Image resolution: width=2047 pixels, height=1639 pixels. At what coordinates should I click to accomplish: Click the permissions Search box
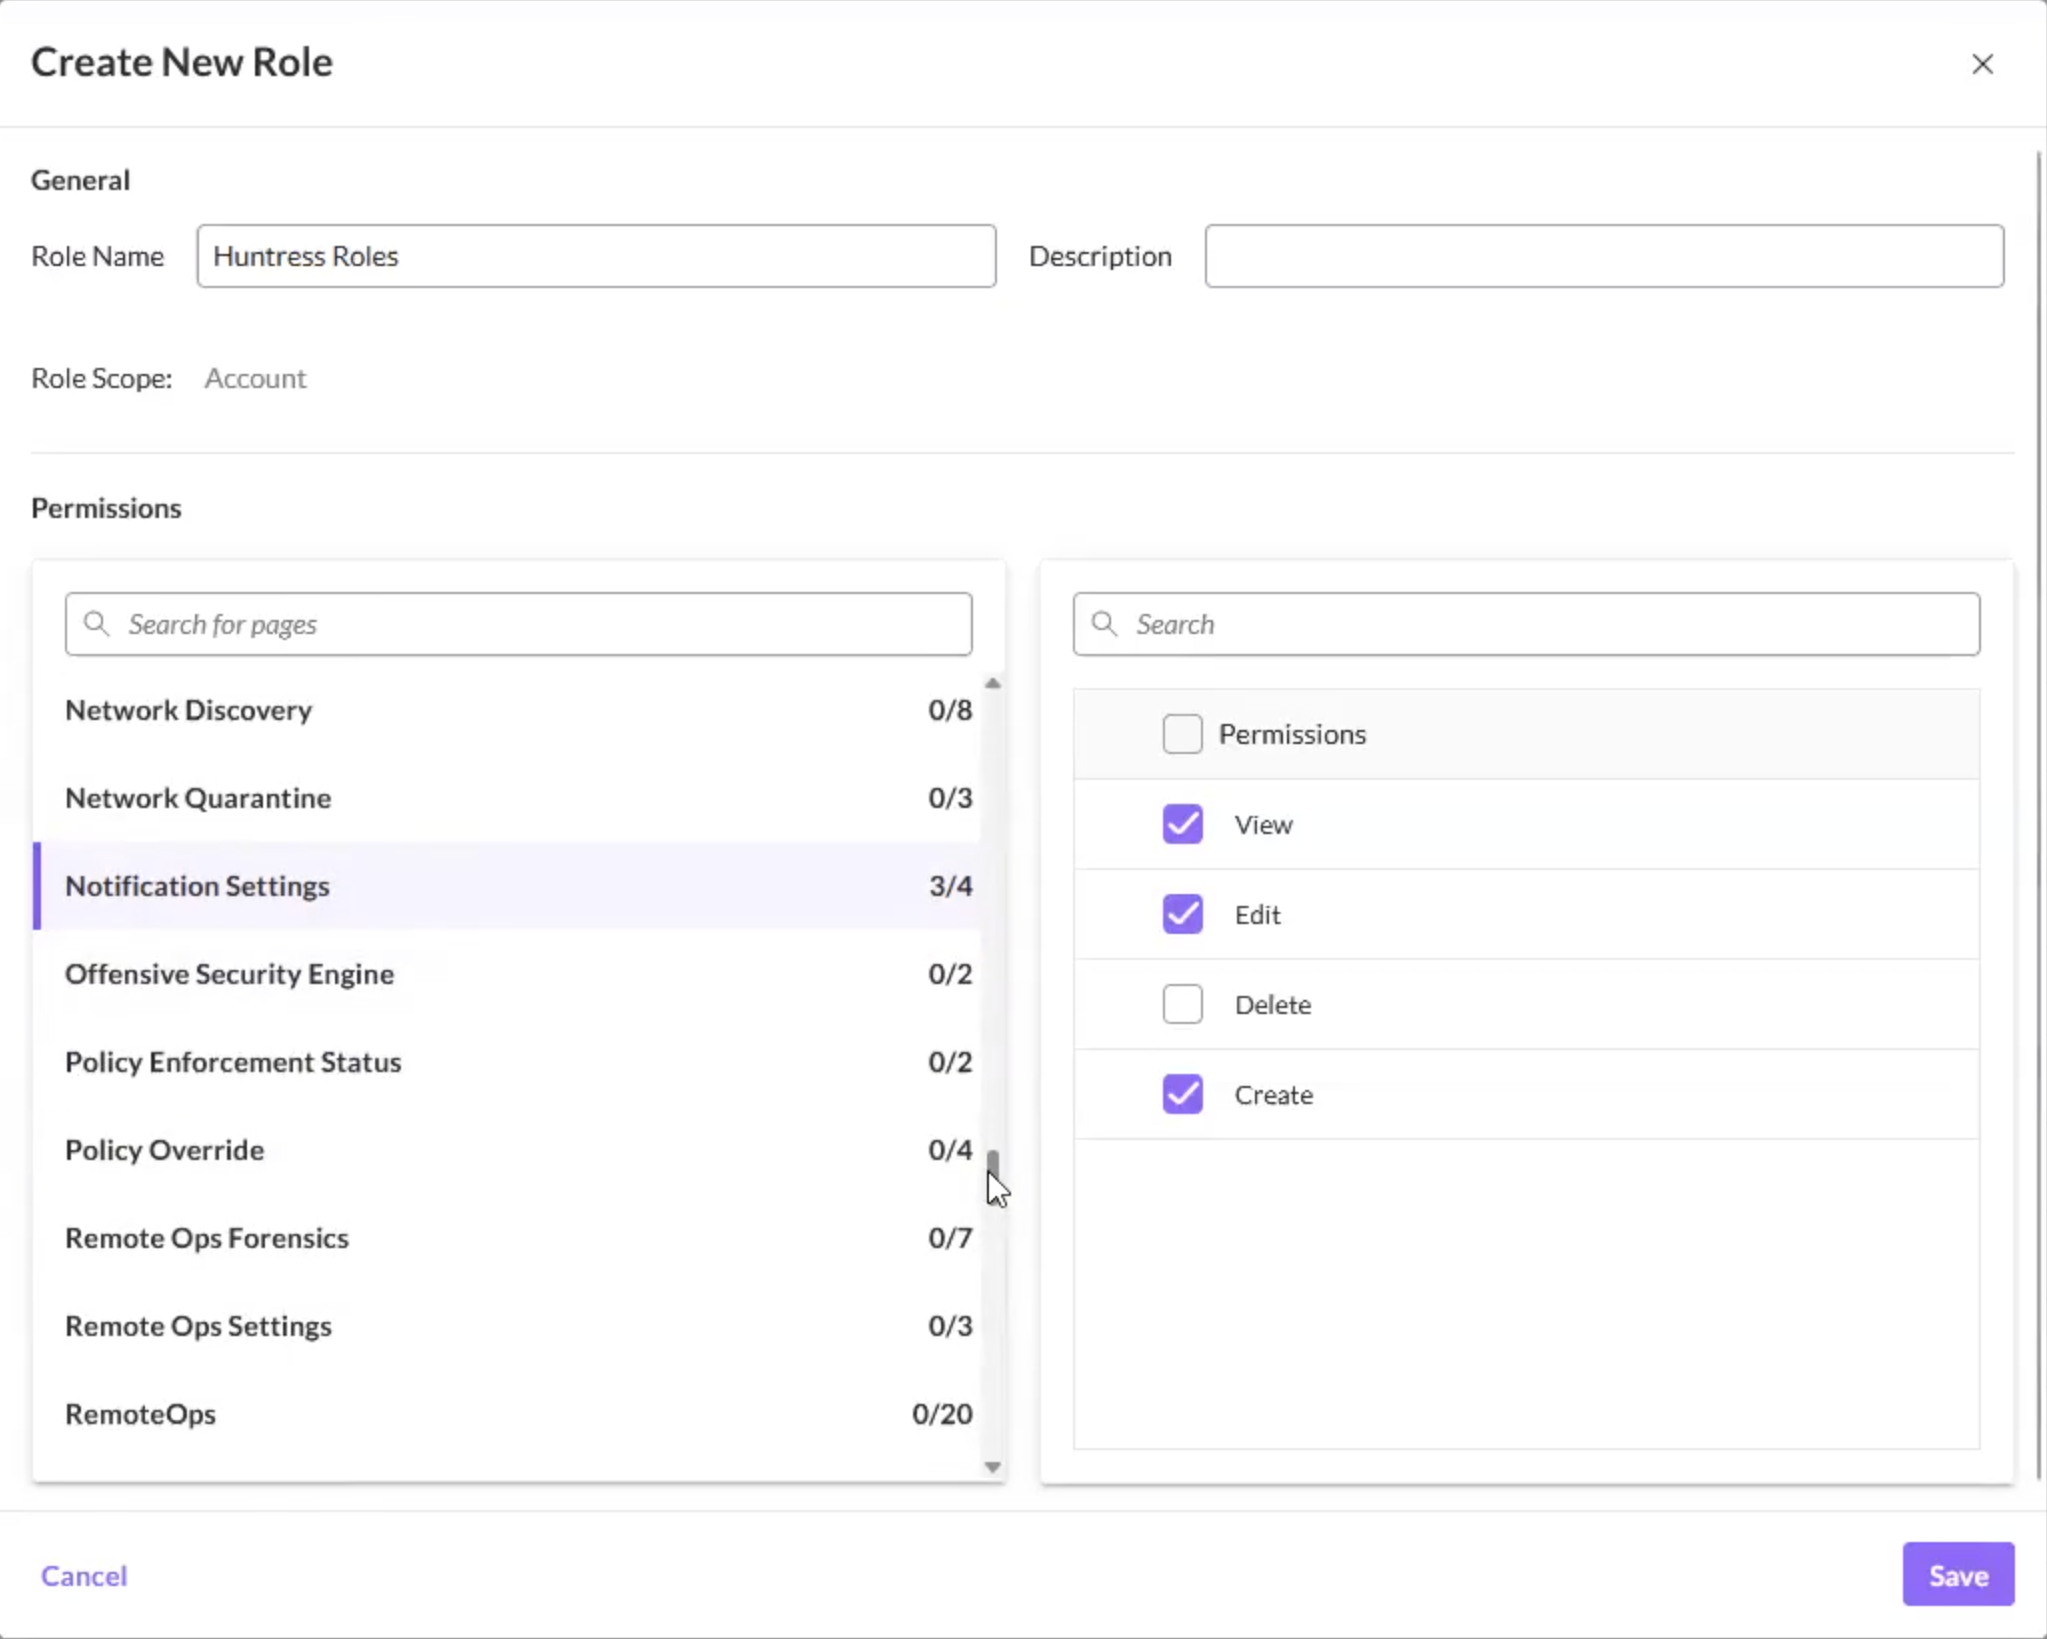tap(1526, 624)
